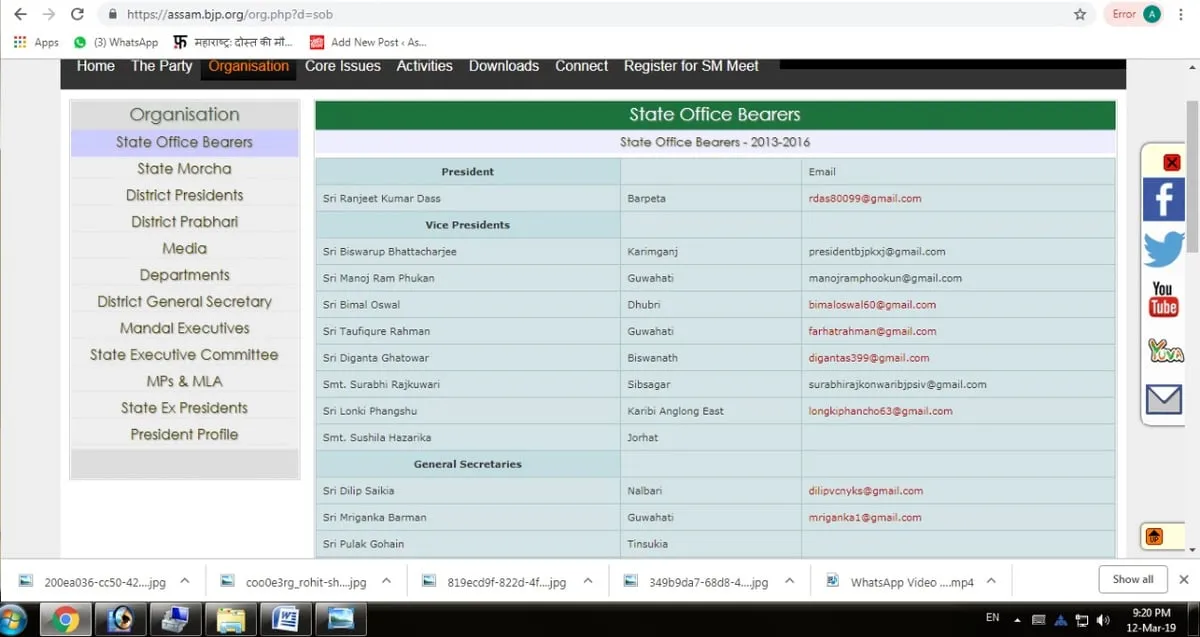1200x637 pixels.
Task: Open the File Explorer folder taskbar icon
Action: [231, 620]
